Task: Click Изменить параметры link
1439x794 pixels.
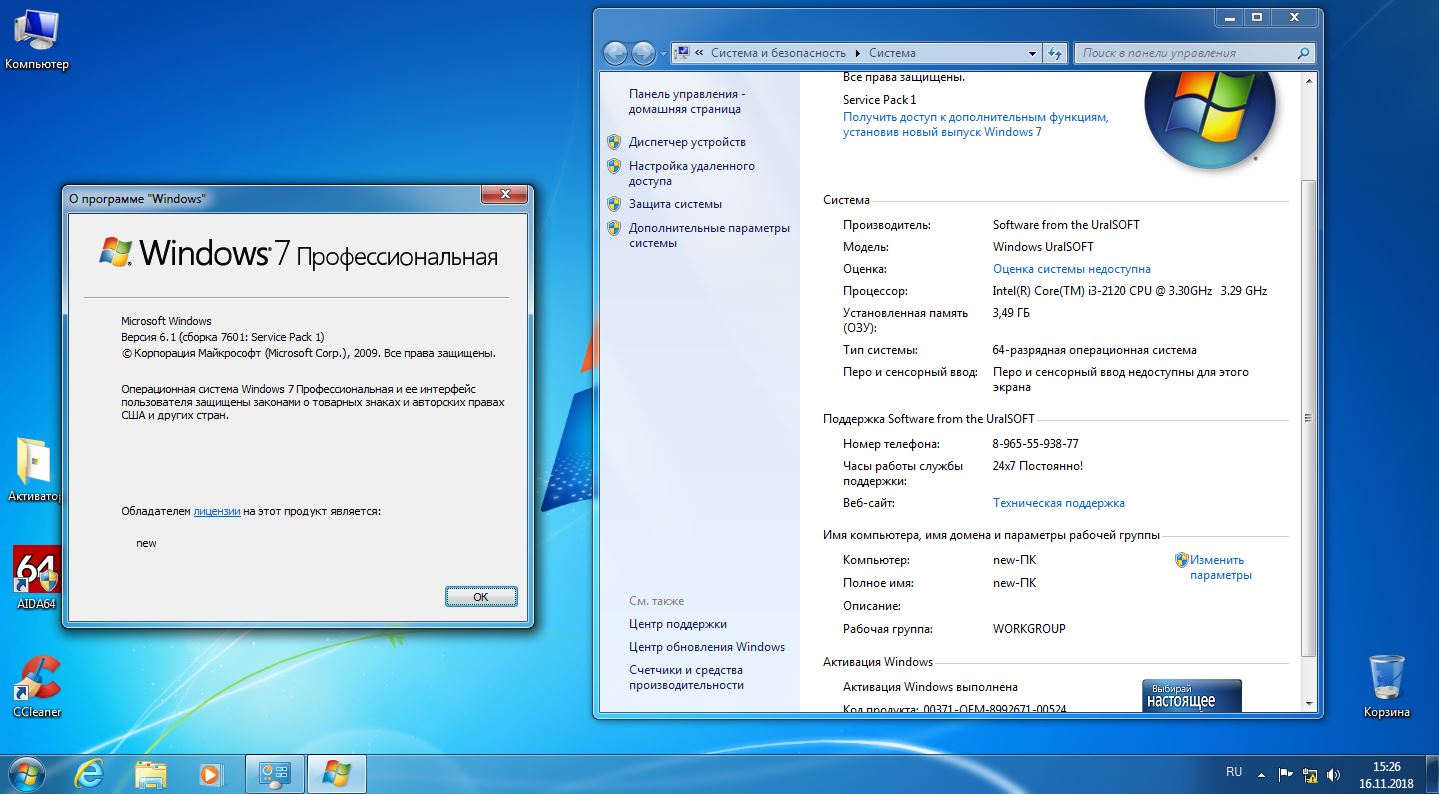Action: [1220, 567]
